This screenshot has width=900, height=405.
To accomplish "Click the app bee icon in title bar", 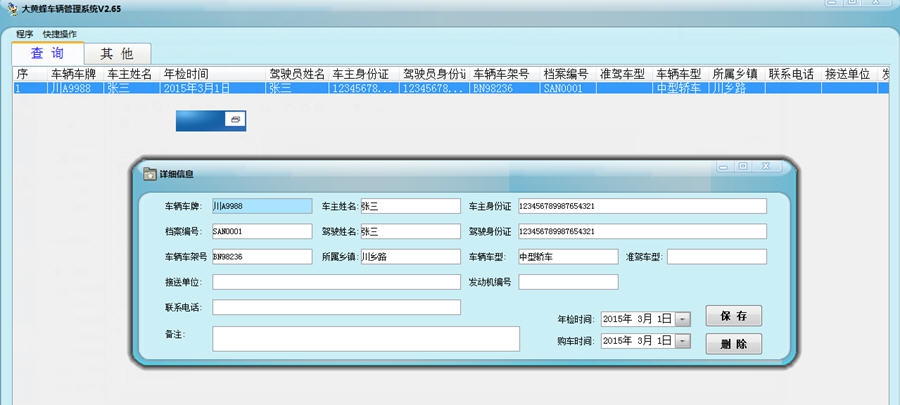I will tap(13, 9).
